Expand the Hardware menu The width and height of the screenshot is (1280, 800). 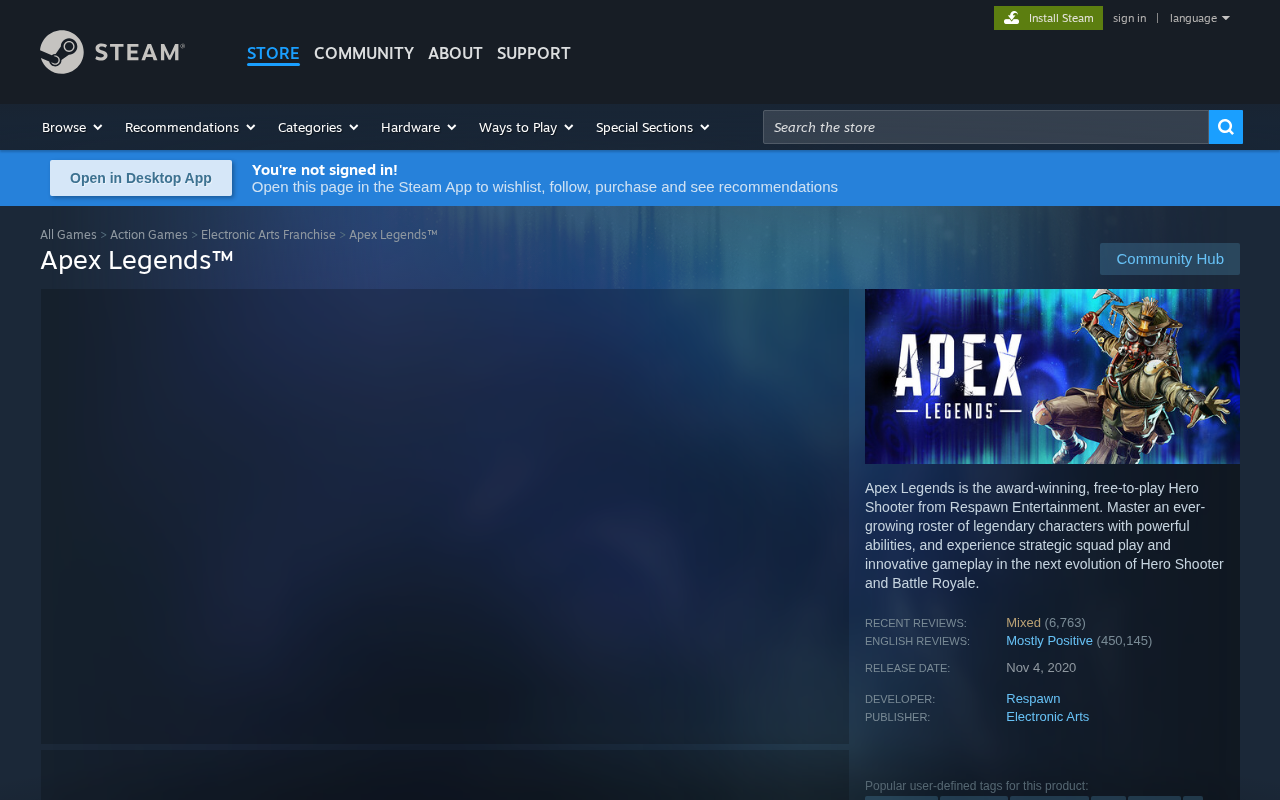(419, 127)
